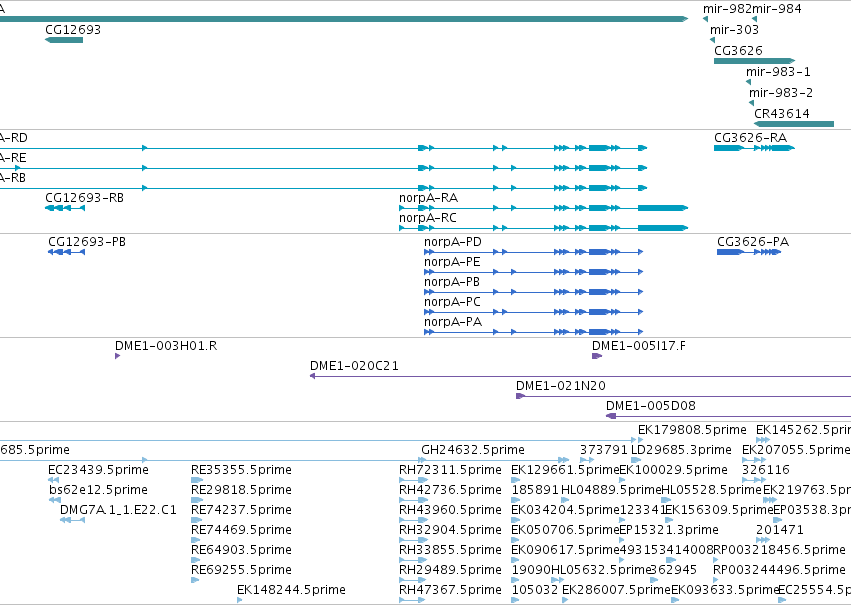Open the GH24632.5prime EST label
The height and width of the screenshot is (605, 851).
point(473,450)
